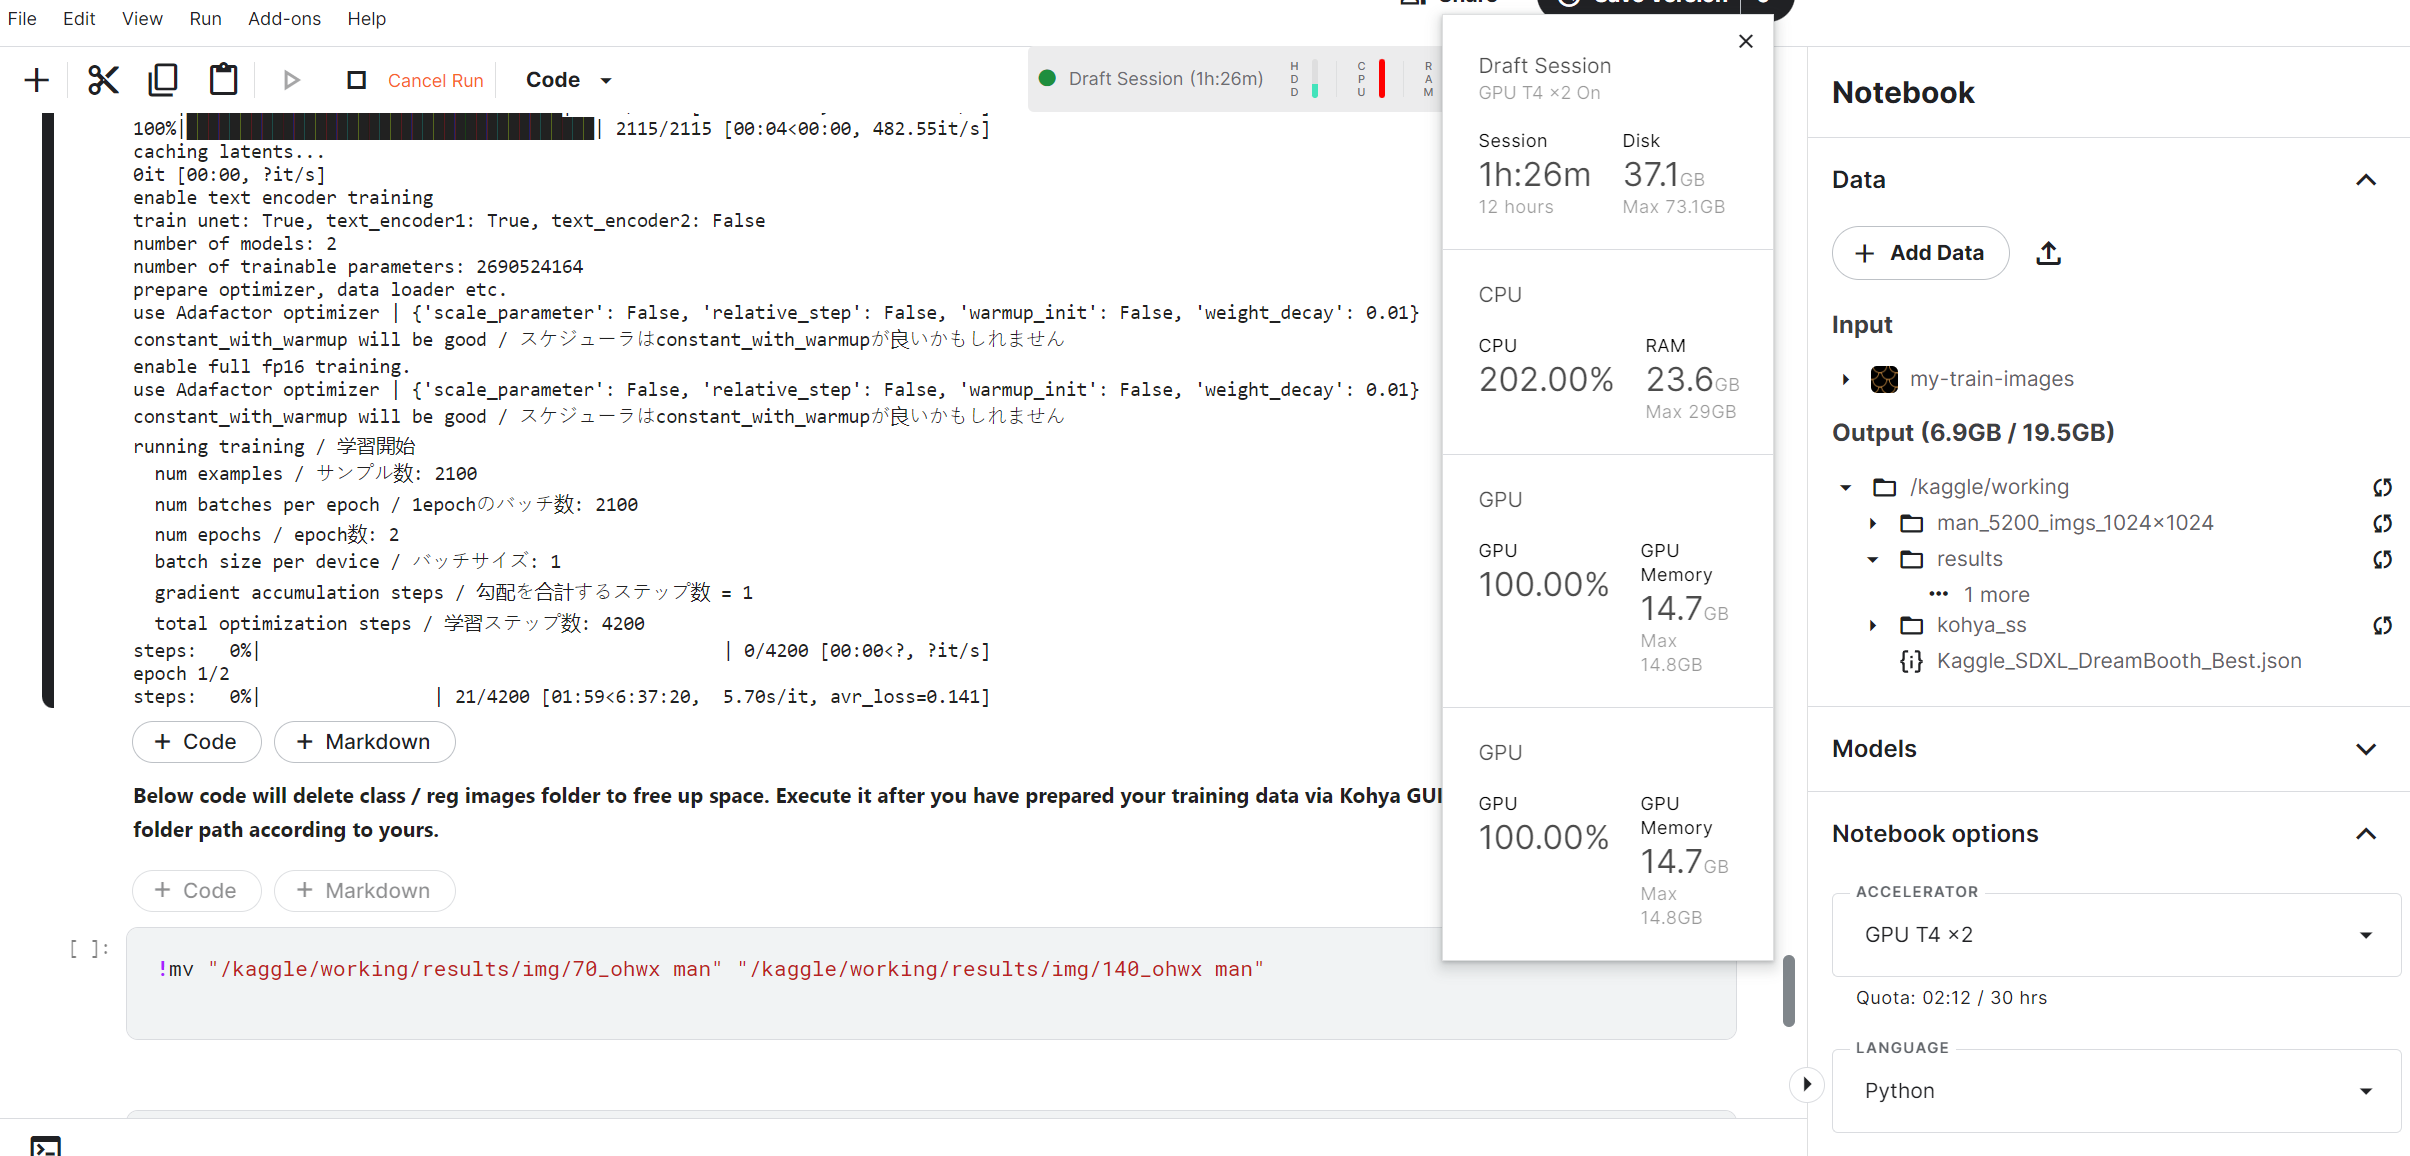The image size is (2410, 1156).
Task: Click the Cancel Run button
Action: 435,80
